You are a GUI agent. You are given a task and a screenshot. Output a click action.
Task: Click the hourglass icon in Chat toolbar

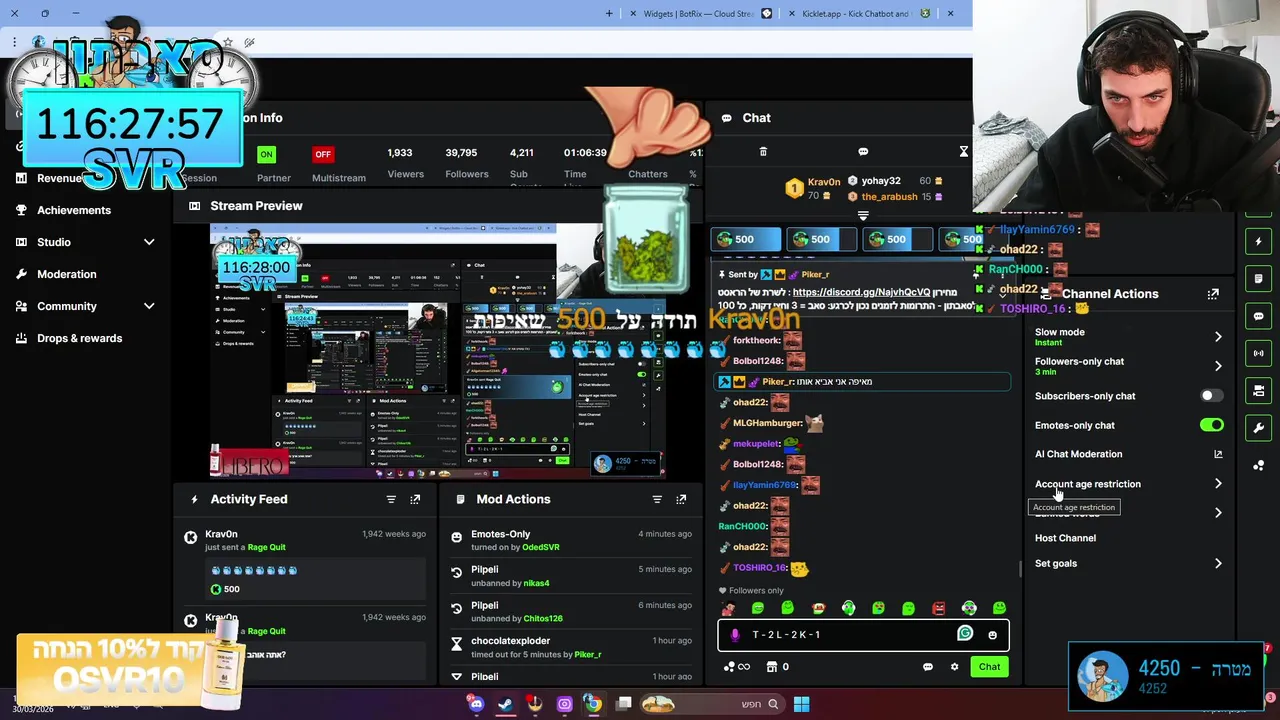963,152
